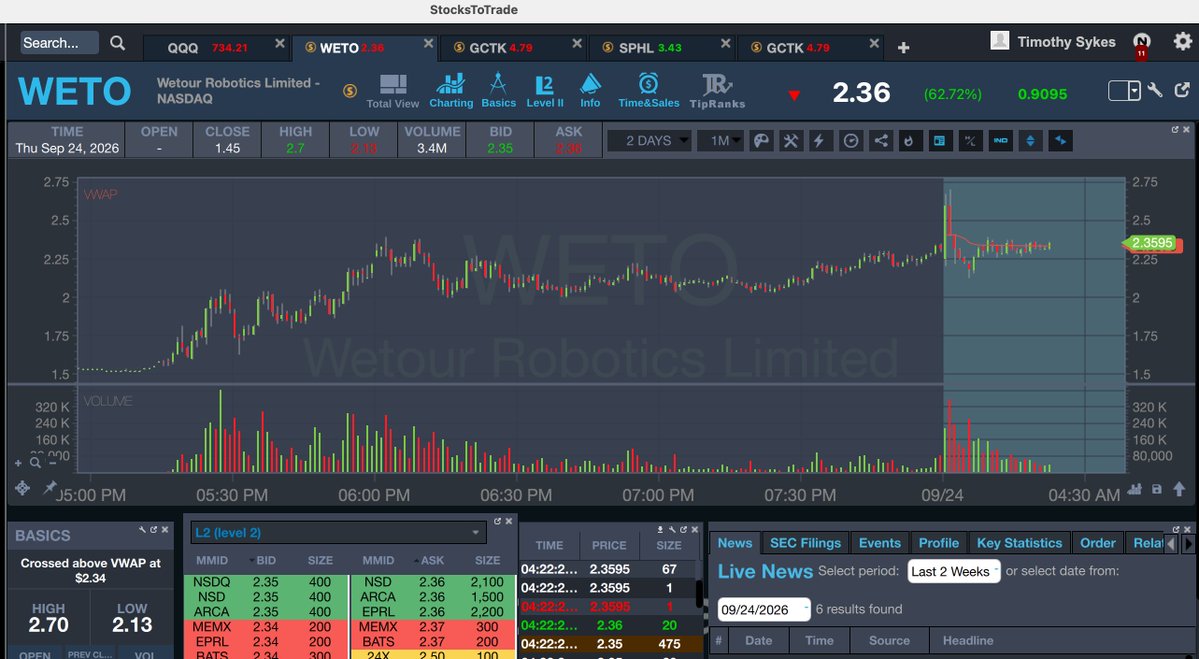Open the Level II module icon
The width and height of the screenshot is (1199, 659).
click(544, 91)
